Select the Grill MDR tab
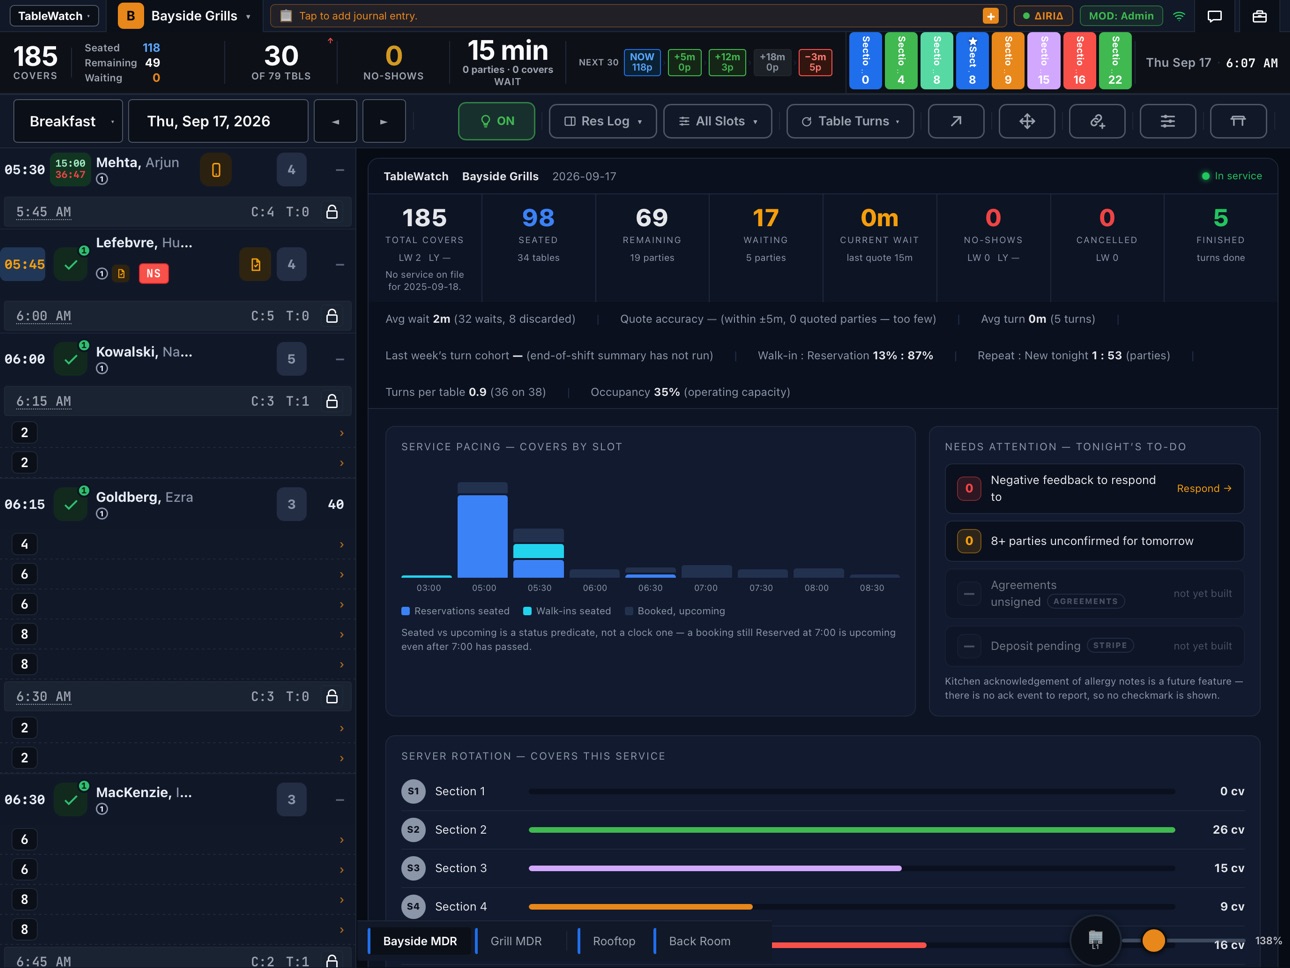 tap(515, 941)
